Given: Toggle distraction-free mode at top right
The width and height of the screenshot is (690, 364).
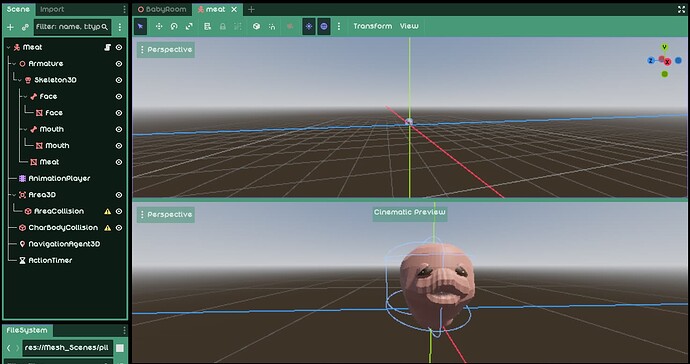Looking at the screenshot, I should pos(682,9).
